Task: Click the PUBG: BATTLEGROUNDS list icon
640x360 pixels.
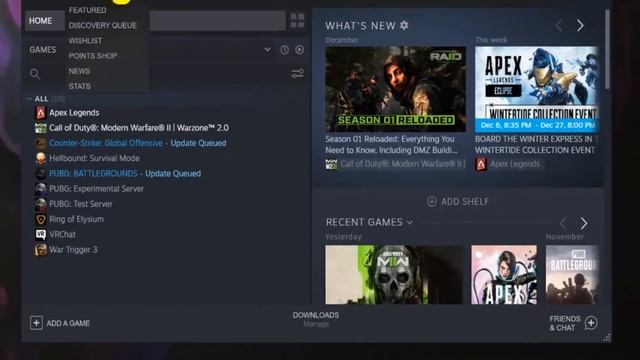Action: pyautogui.click(x=40, y=173)
